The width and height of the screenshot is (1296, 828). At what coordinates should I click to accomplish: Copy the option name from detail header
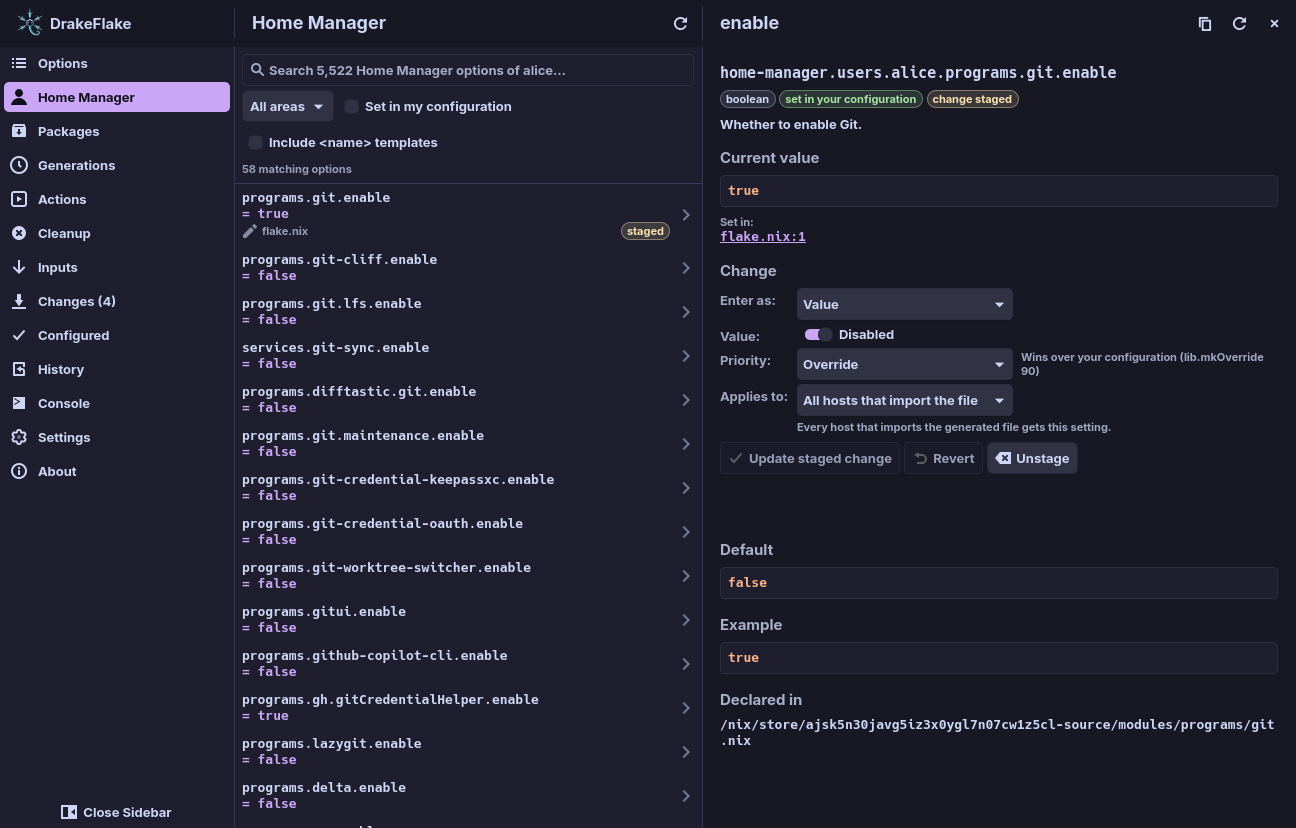click(x=1205, y=23)
